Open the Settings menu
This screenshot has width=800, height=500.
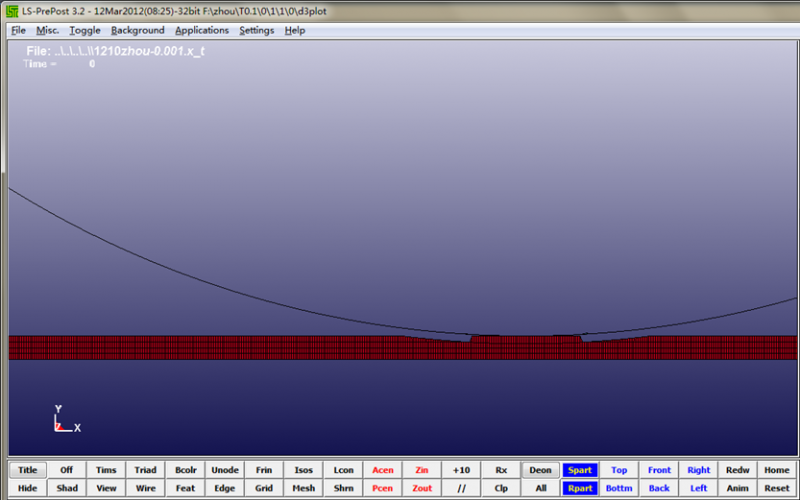pyautogui.click(x=257, y=31)
